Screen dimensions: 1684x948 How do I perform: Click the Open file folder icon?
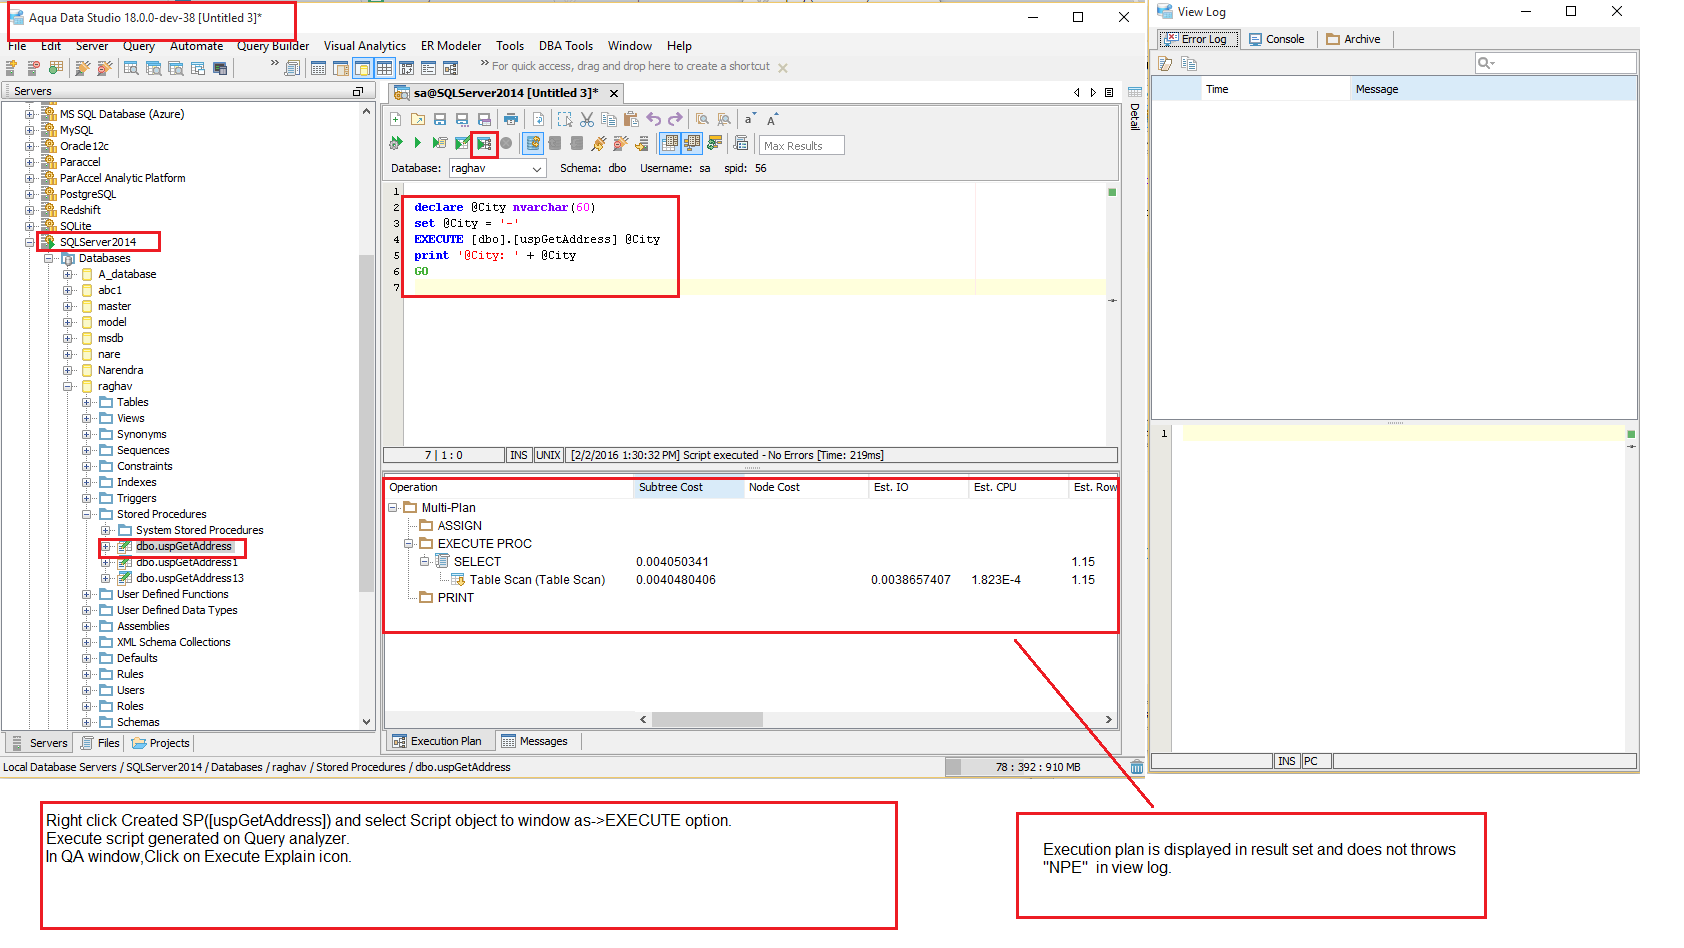pos(418,119)
